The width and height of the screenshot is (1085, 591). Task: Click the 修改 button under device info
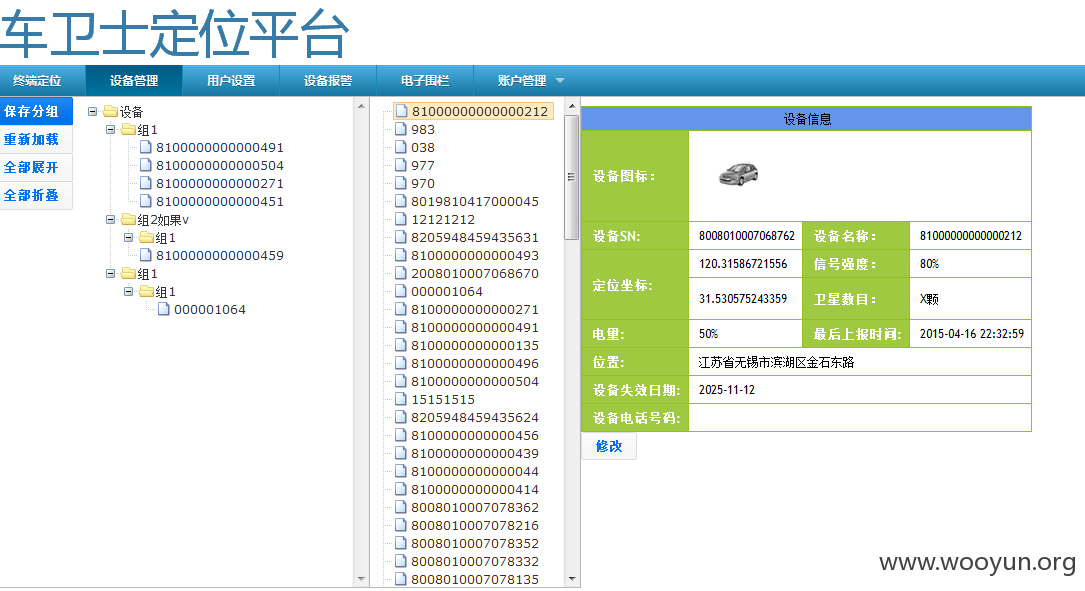click(609, 446)
